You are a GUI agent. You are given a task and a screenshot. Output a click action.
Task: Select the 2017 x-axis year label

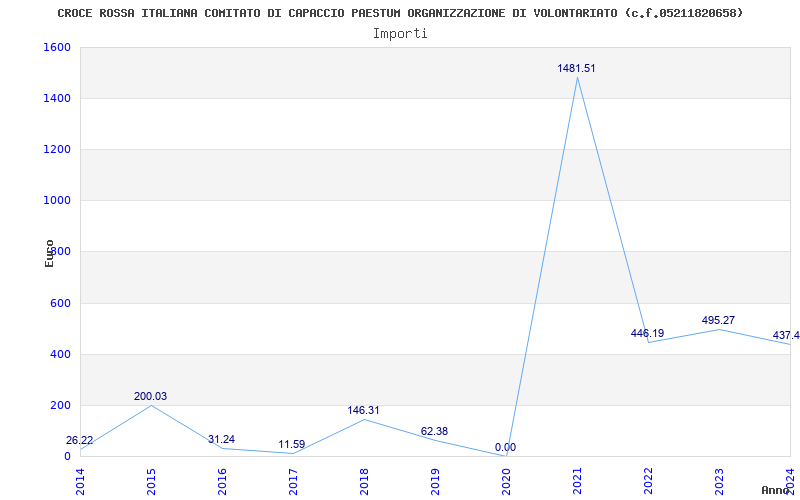(293, 482)
